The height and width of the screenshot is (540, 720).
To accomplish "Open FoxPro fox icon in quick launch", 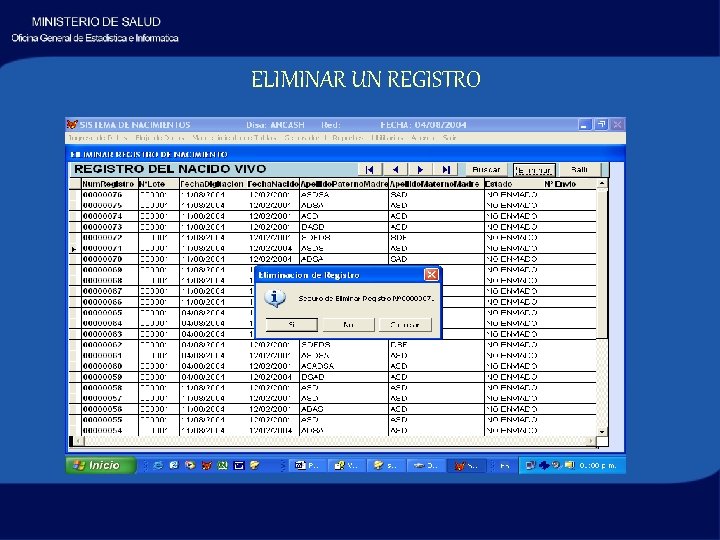I will (207, 465).
